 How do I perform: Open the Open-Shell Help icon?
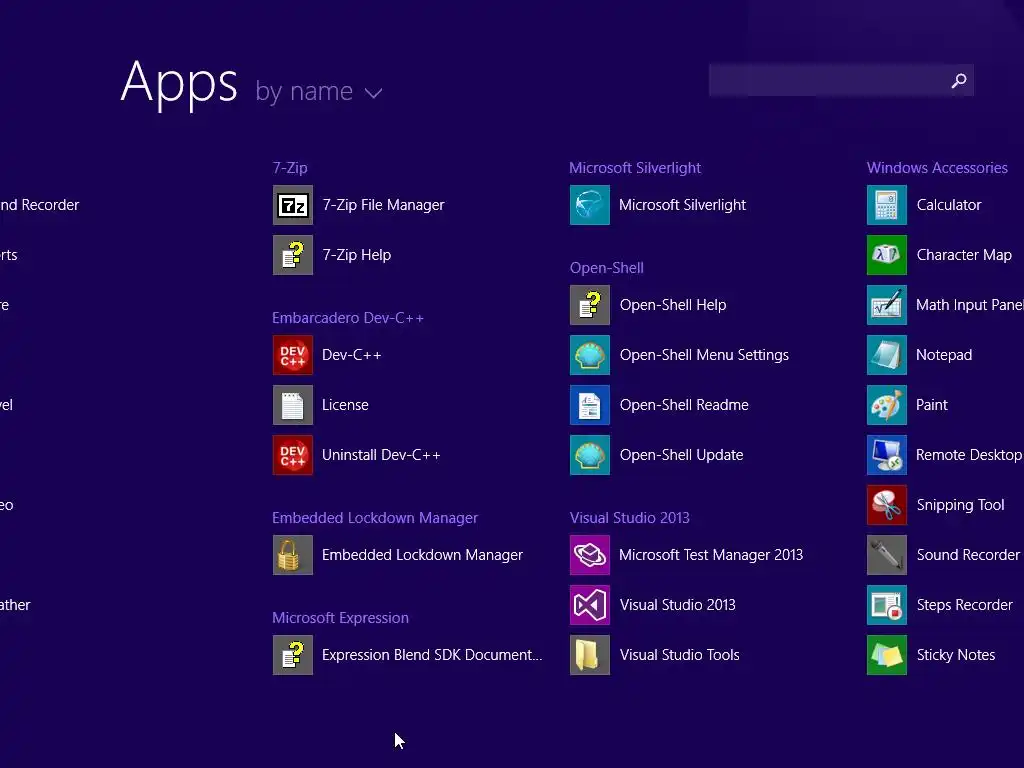[590, 305]
